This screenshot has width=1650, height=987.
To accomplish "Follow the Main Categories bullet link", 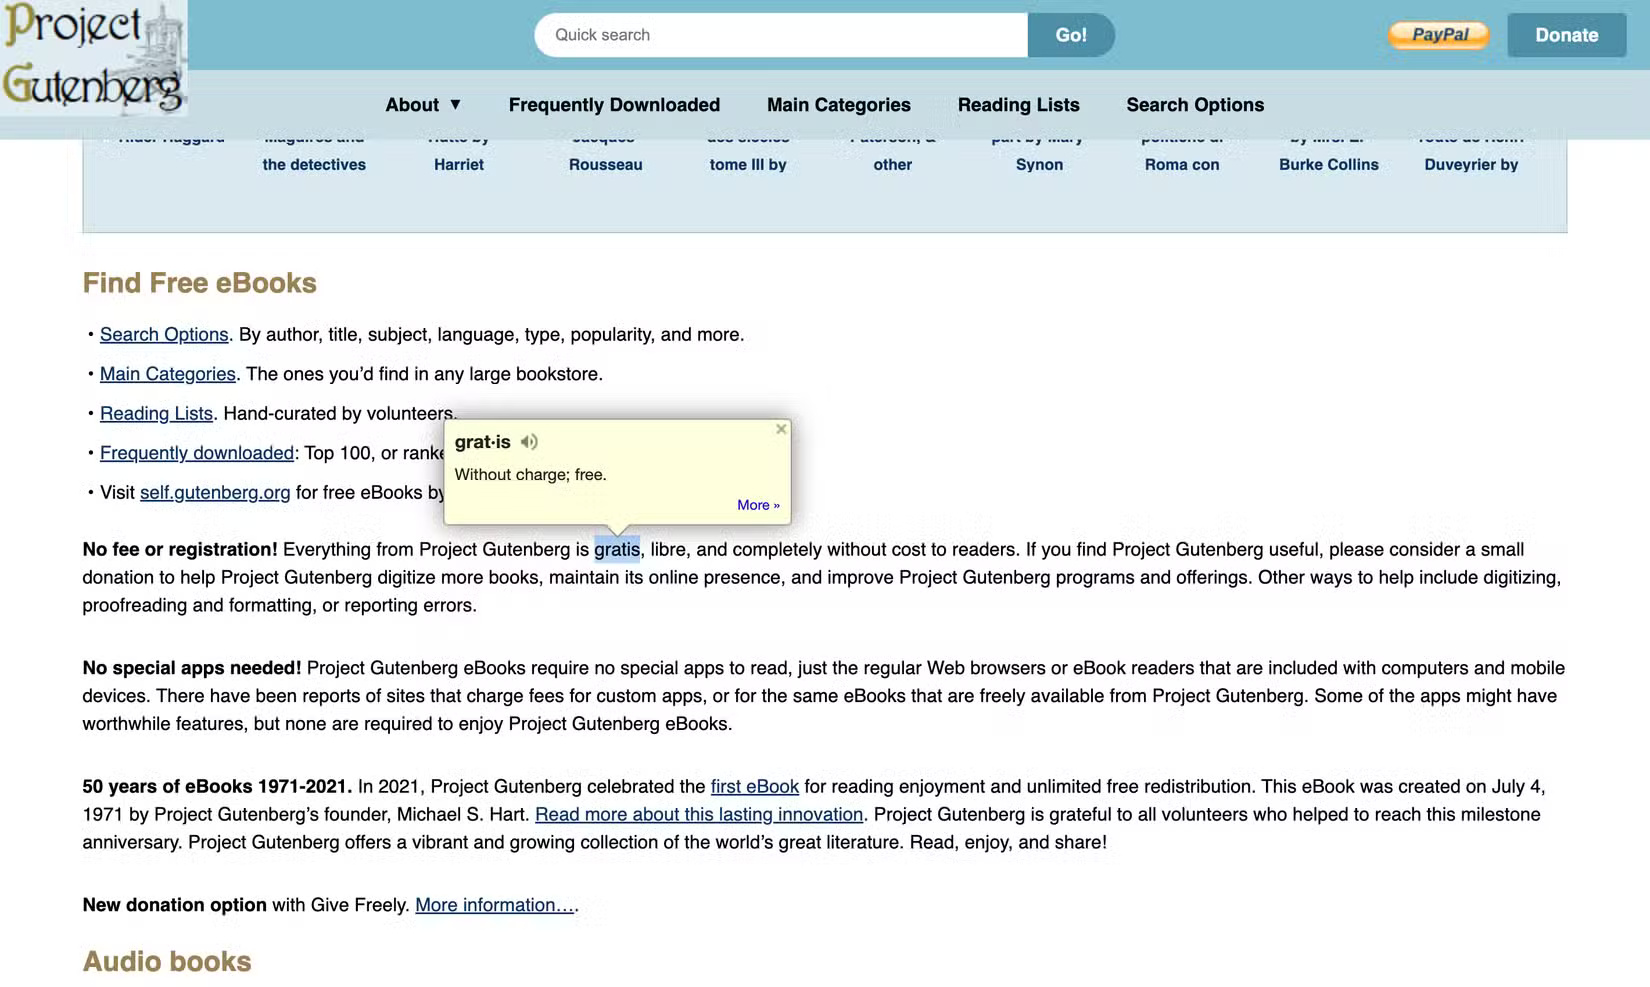I will pos(167,373).
